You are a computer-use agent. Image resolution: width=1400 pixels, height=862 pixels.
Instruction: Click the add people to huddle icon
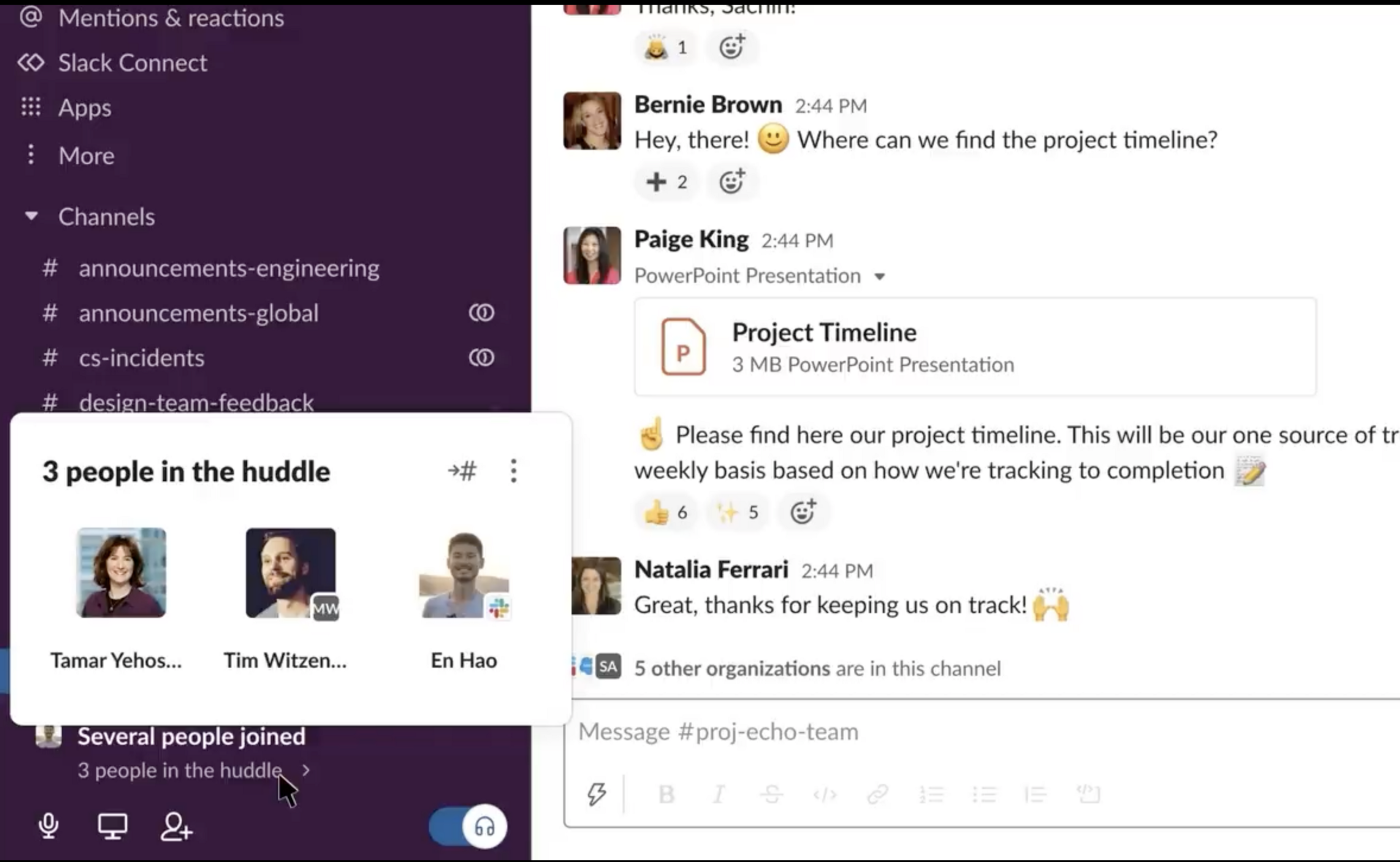176,826
